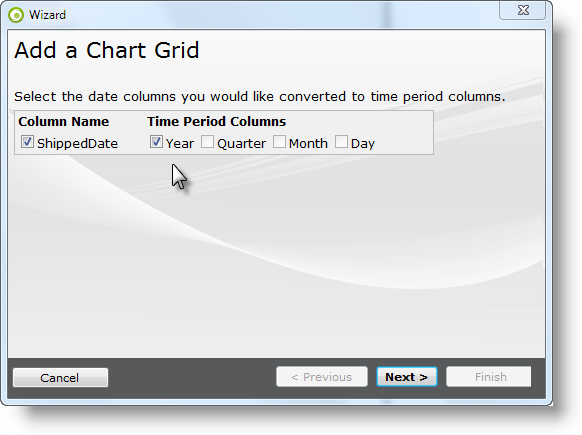
Task: Proceed with the Next button
Action: click(407, 377)
